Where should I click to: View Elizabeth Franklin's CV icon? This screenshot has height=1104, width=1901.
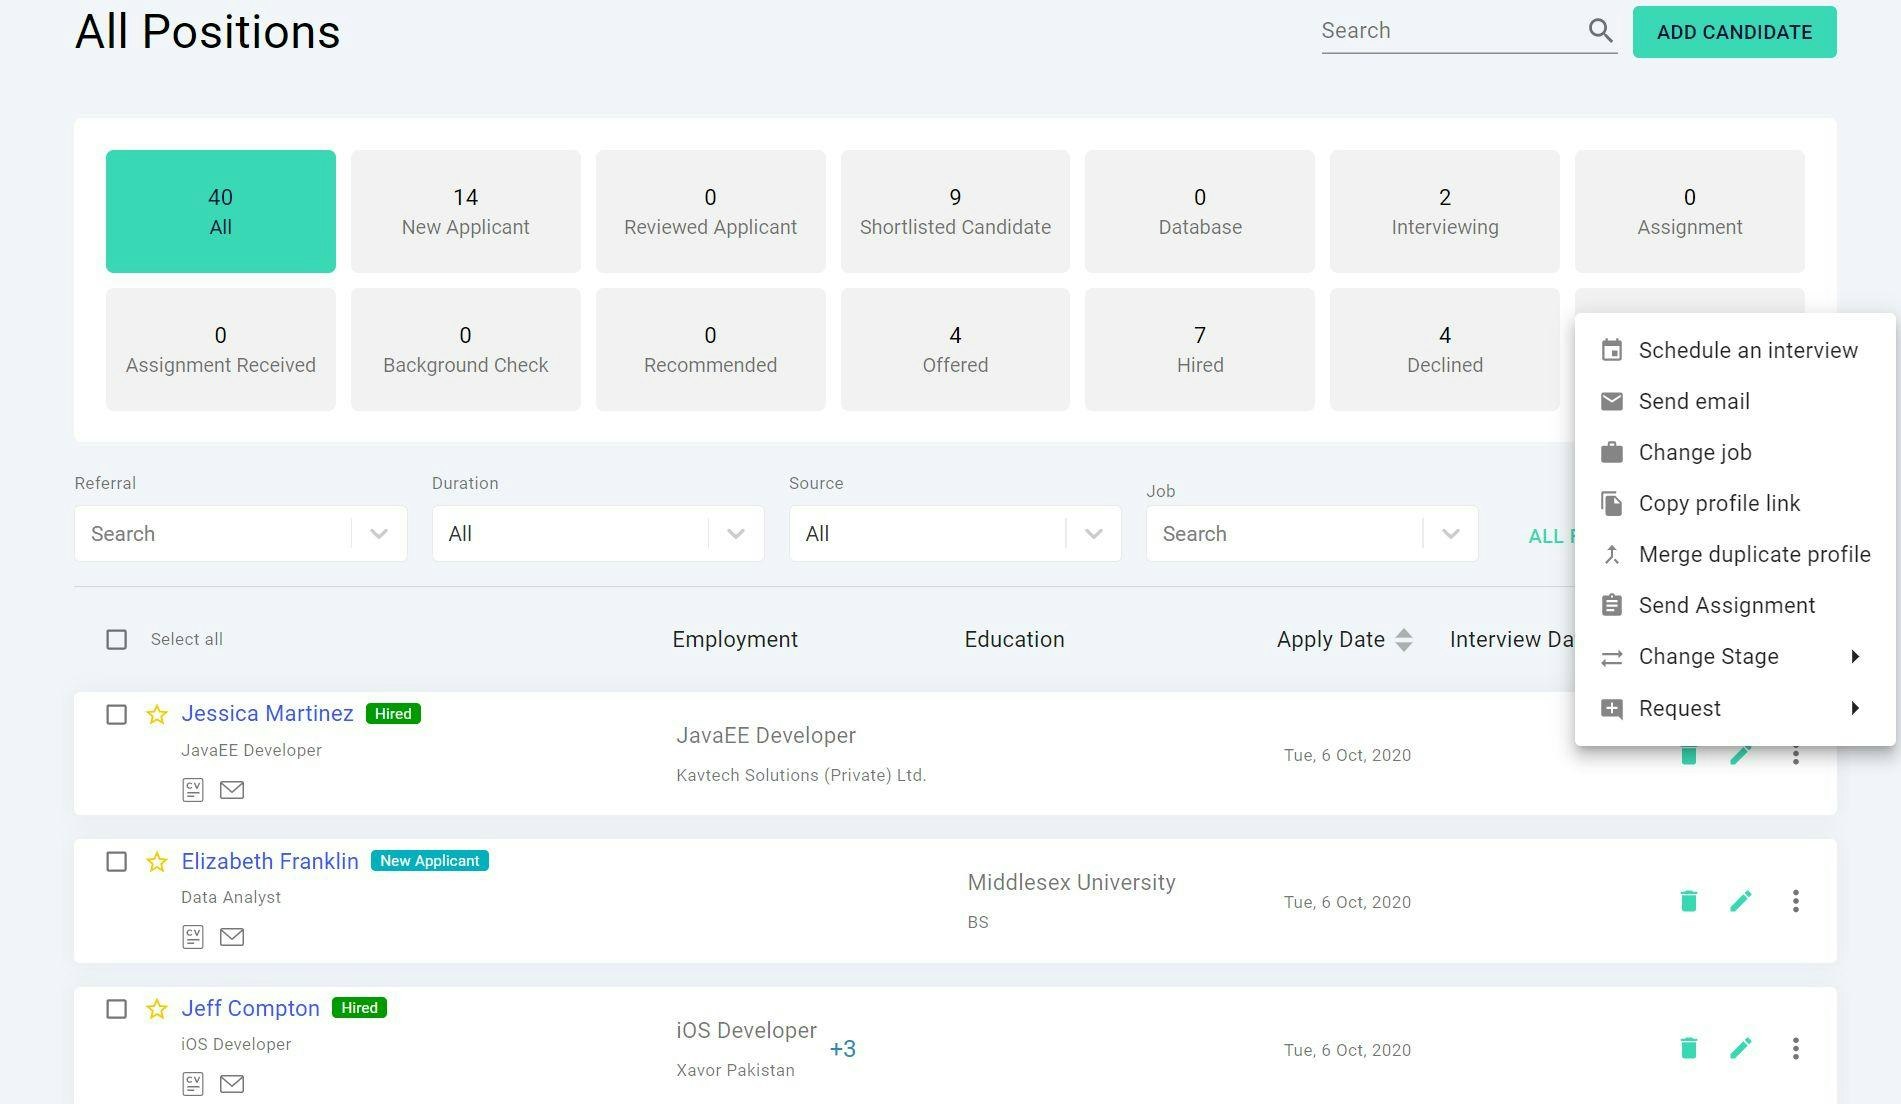click(192, 937)
